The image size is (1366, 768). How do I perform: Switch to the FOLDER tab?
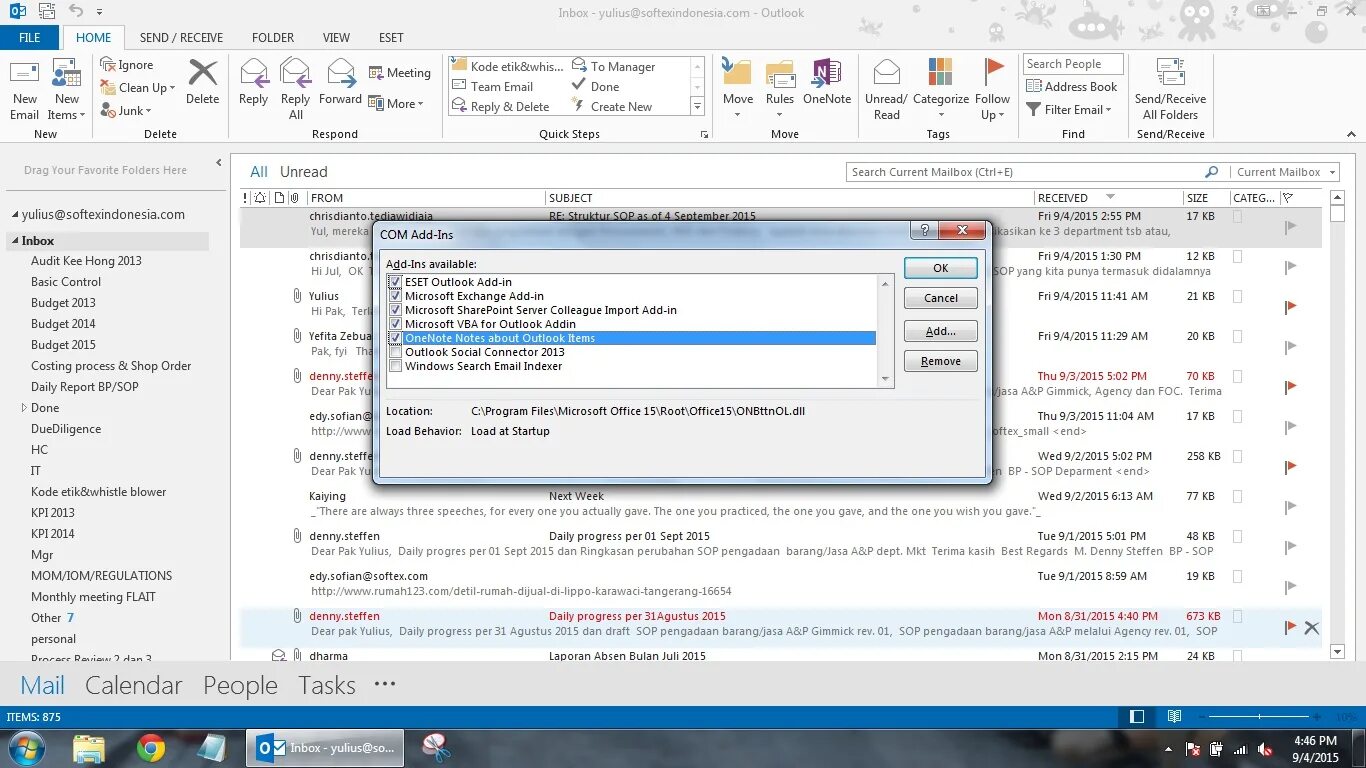[x=273, y=38]
